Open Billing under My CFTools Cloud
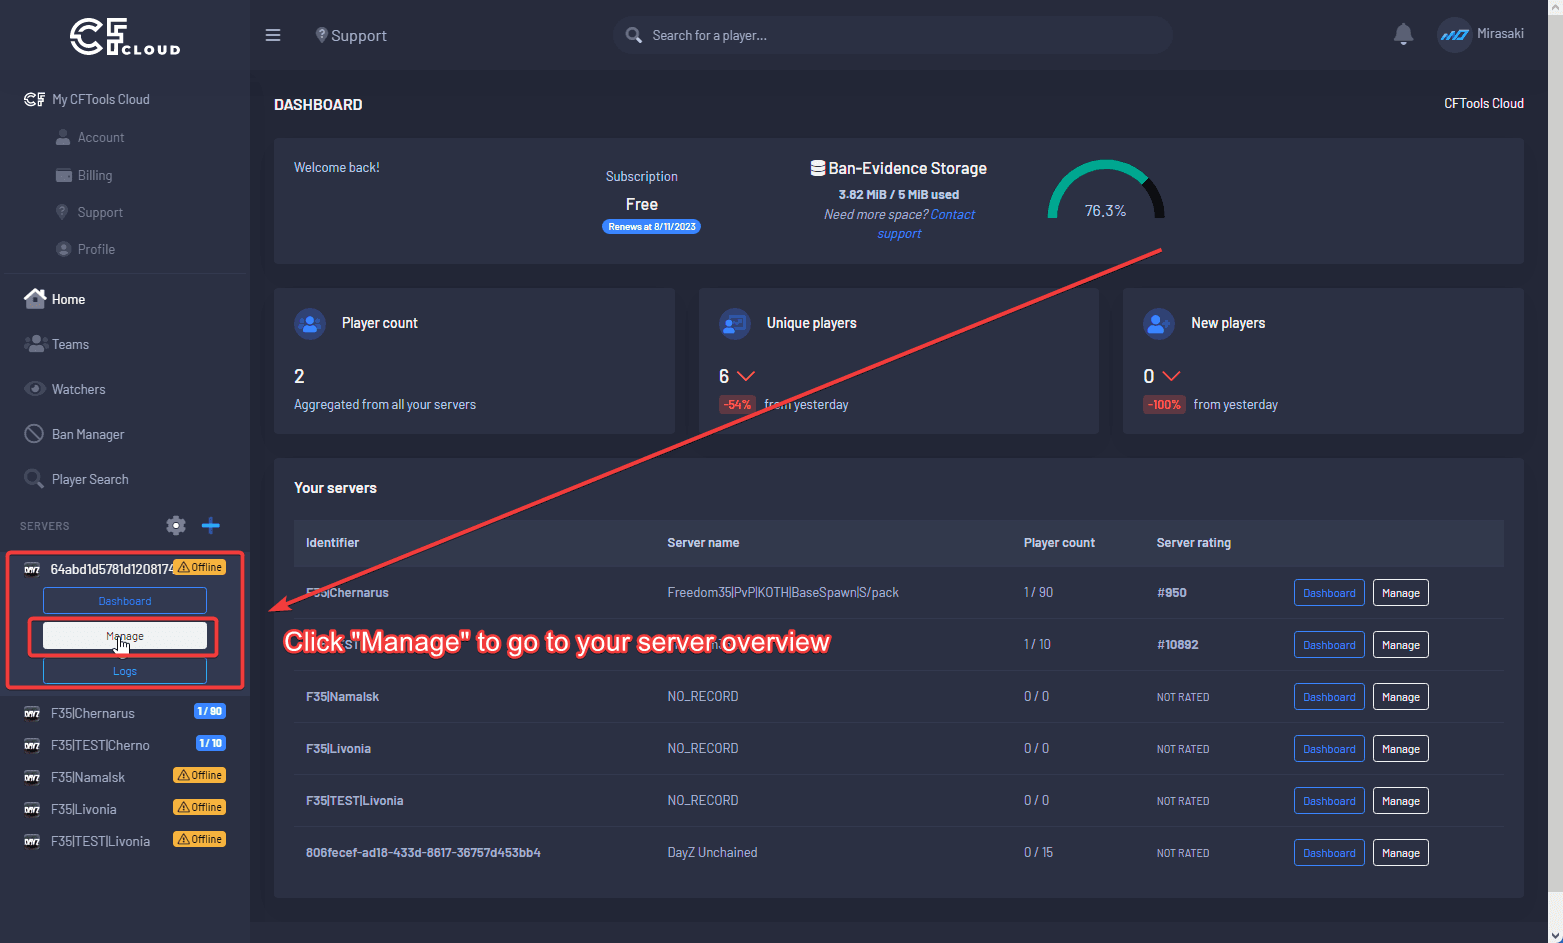Viewport: 1563px width, 943px height. tap(95, 175)
